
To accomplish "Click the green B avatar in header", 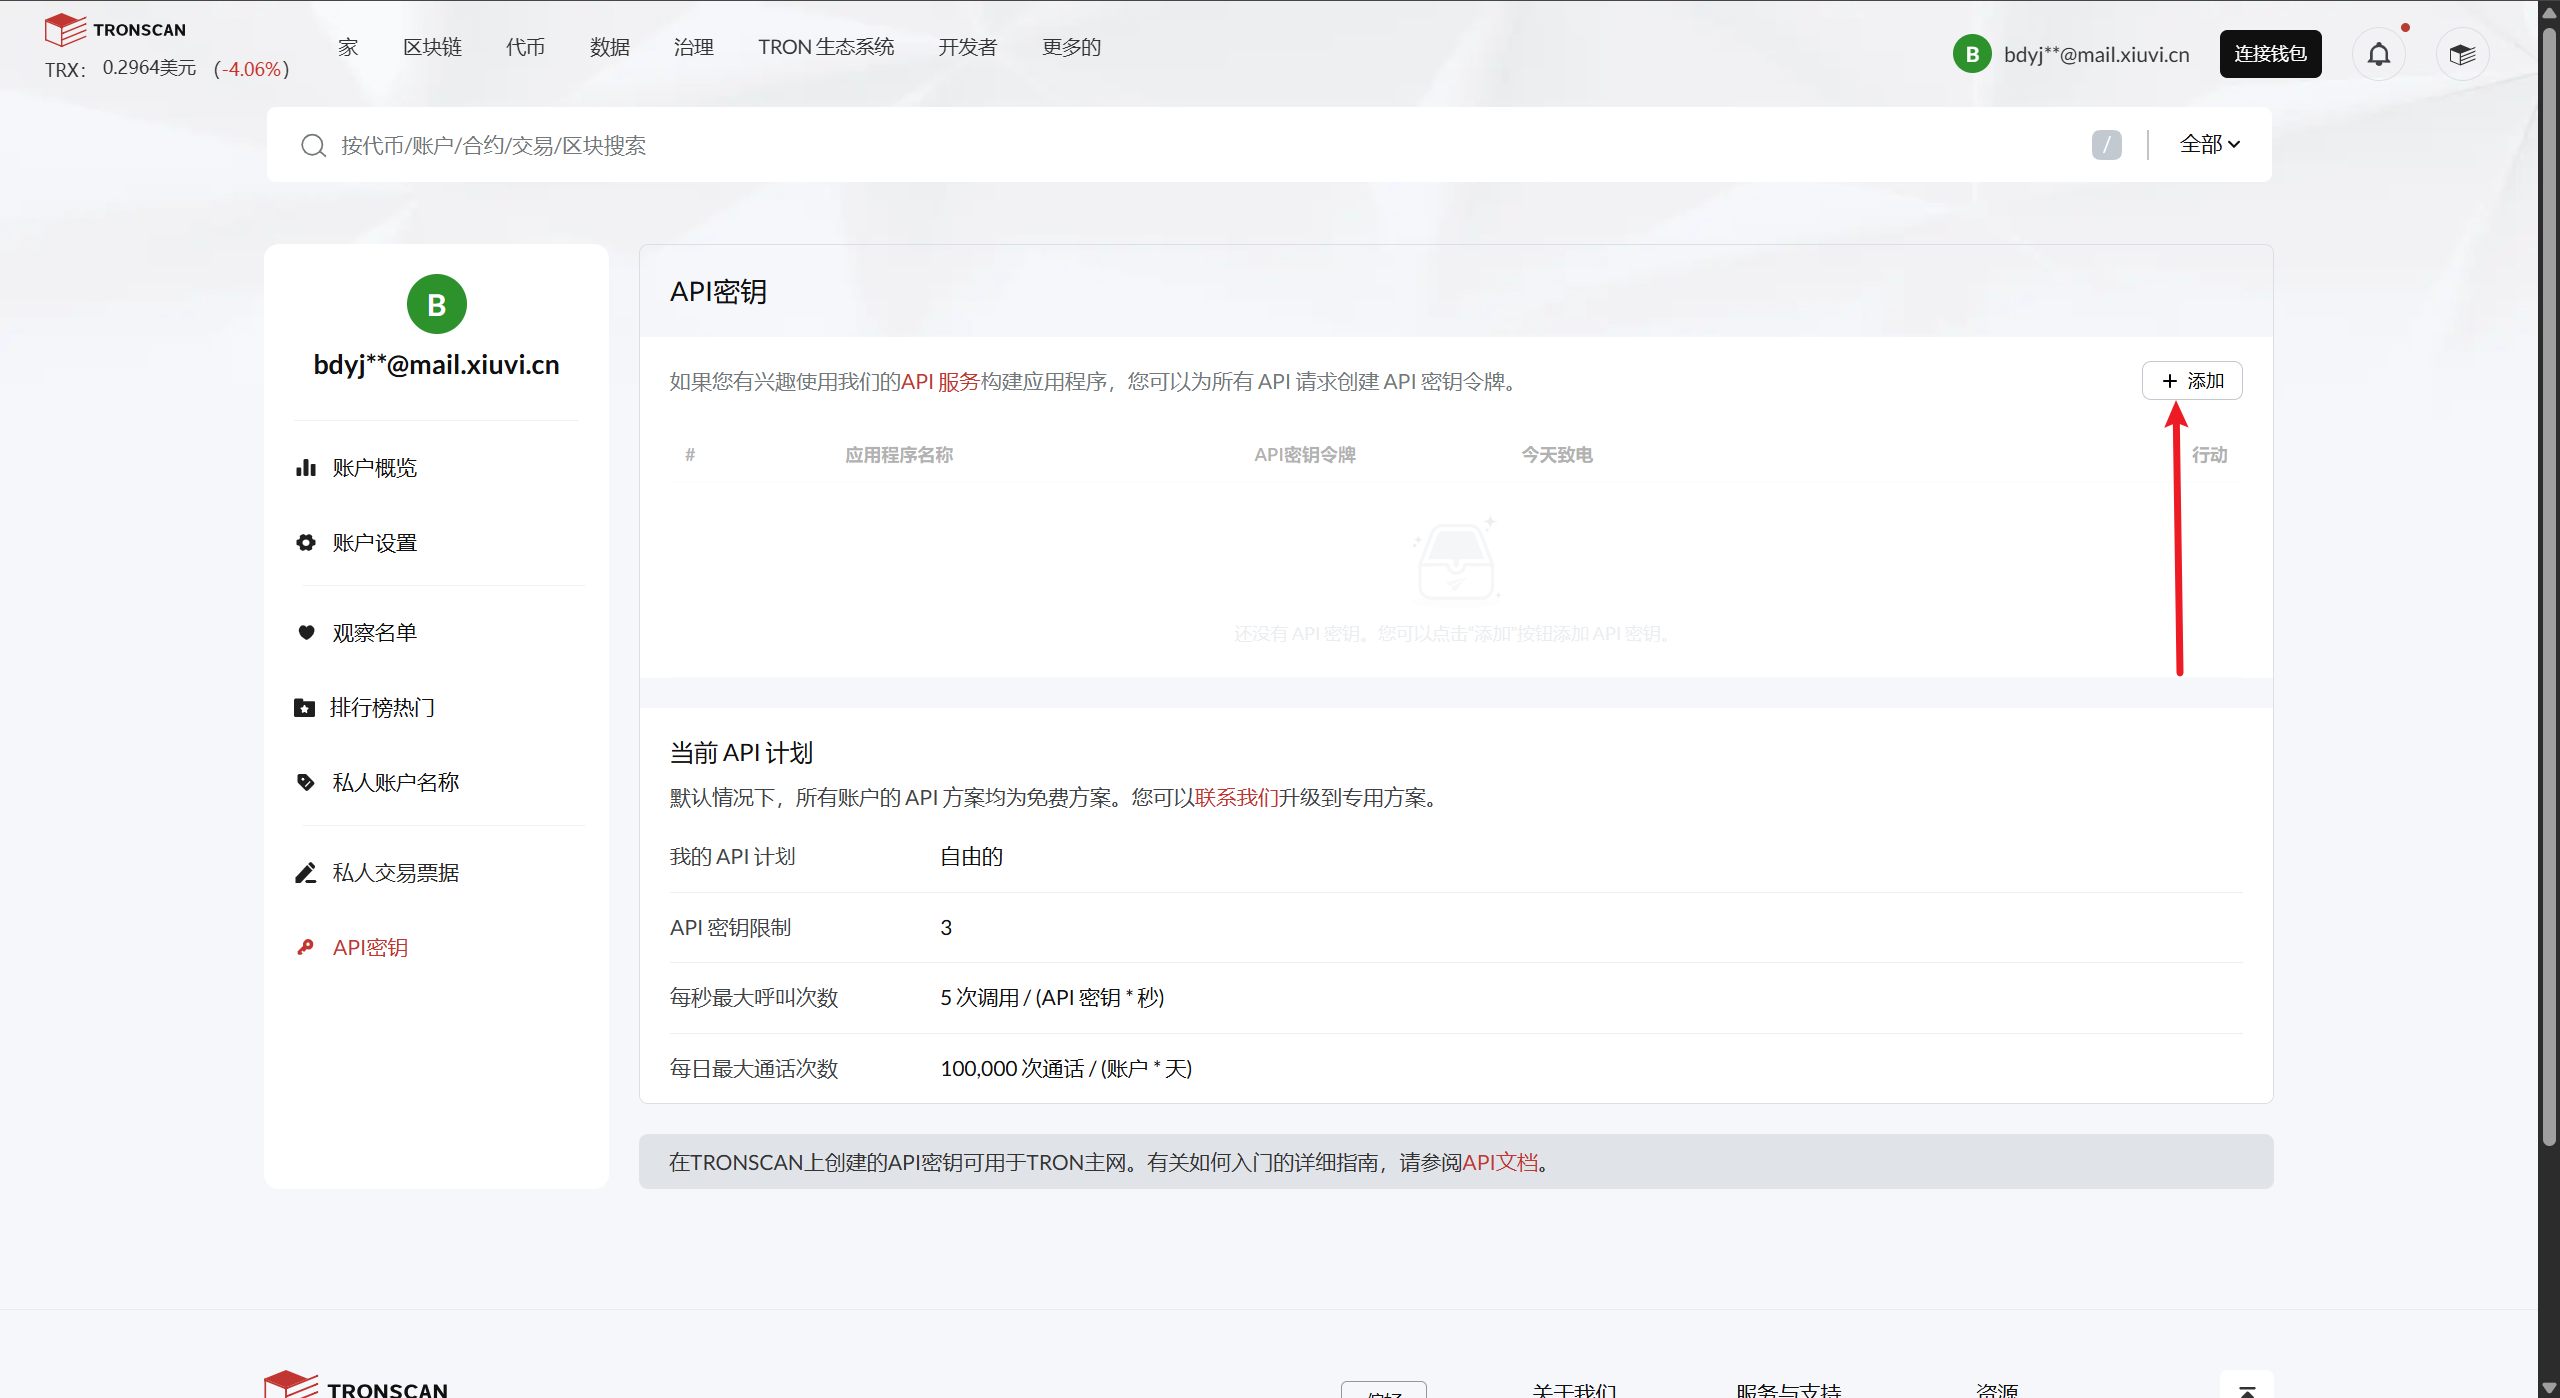I will (x=1972, y=54).
